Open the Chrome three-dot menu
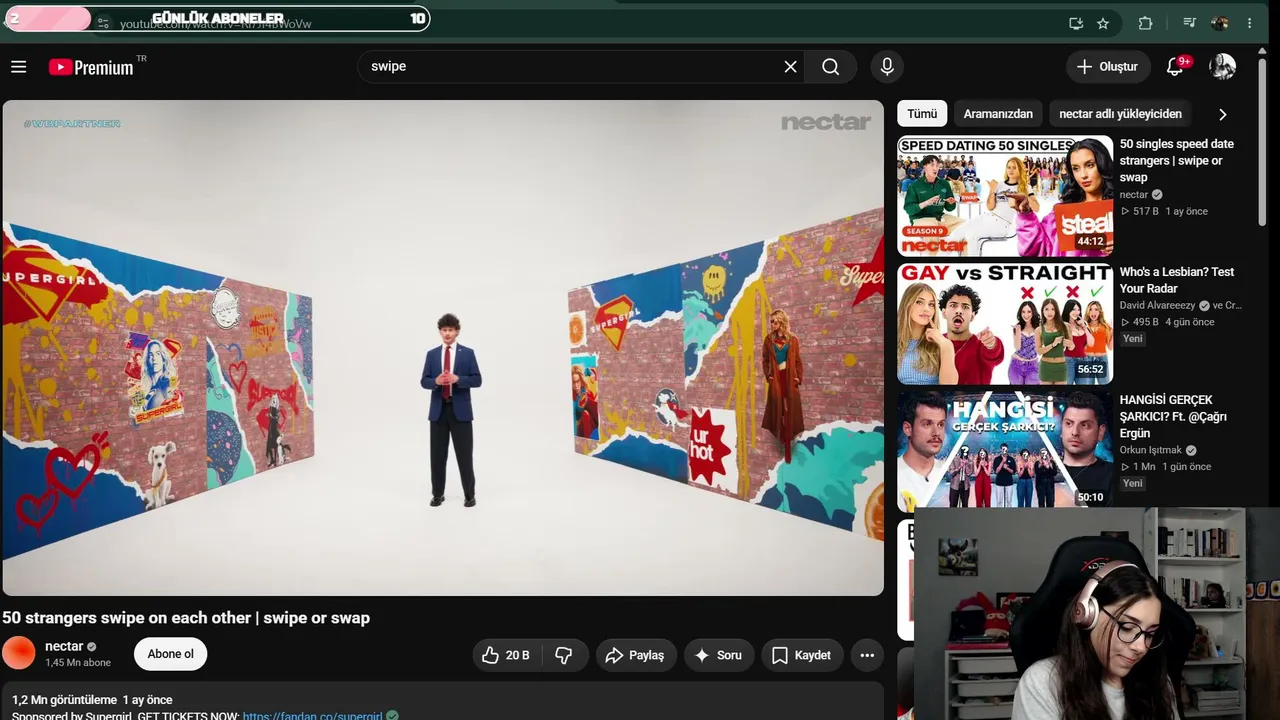The height and width of the screenshot is (720, 1280). click(1250, 23)
